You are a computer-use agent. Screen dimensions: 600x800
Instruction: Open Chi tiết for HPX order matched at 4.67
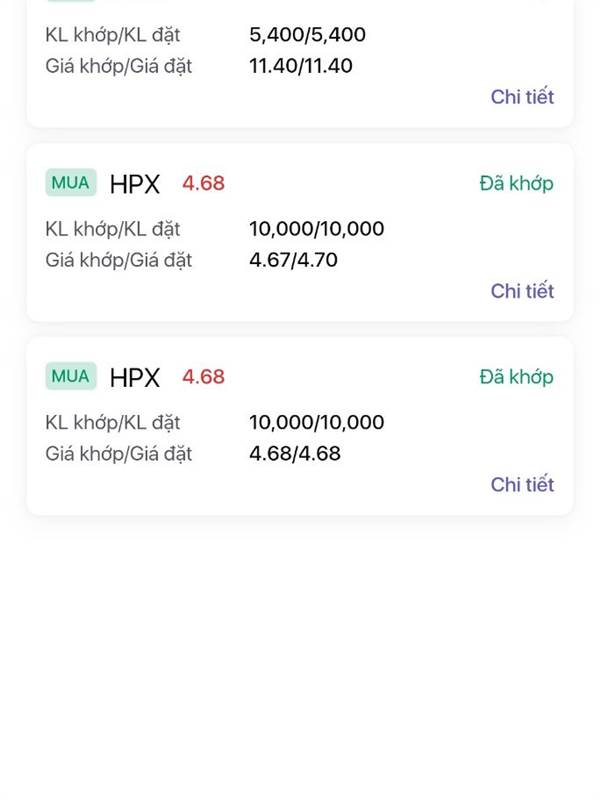[x=522, y=291]
